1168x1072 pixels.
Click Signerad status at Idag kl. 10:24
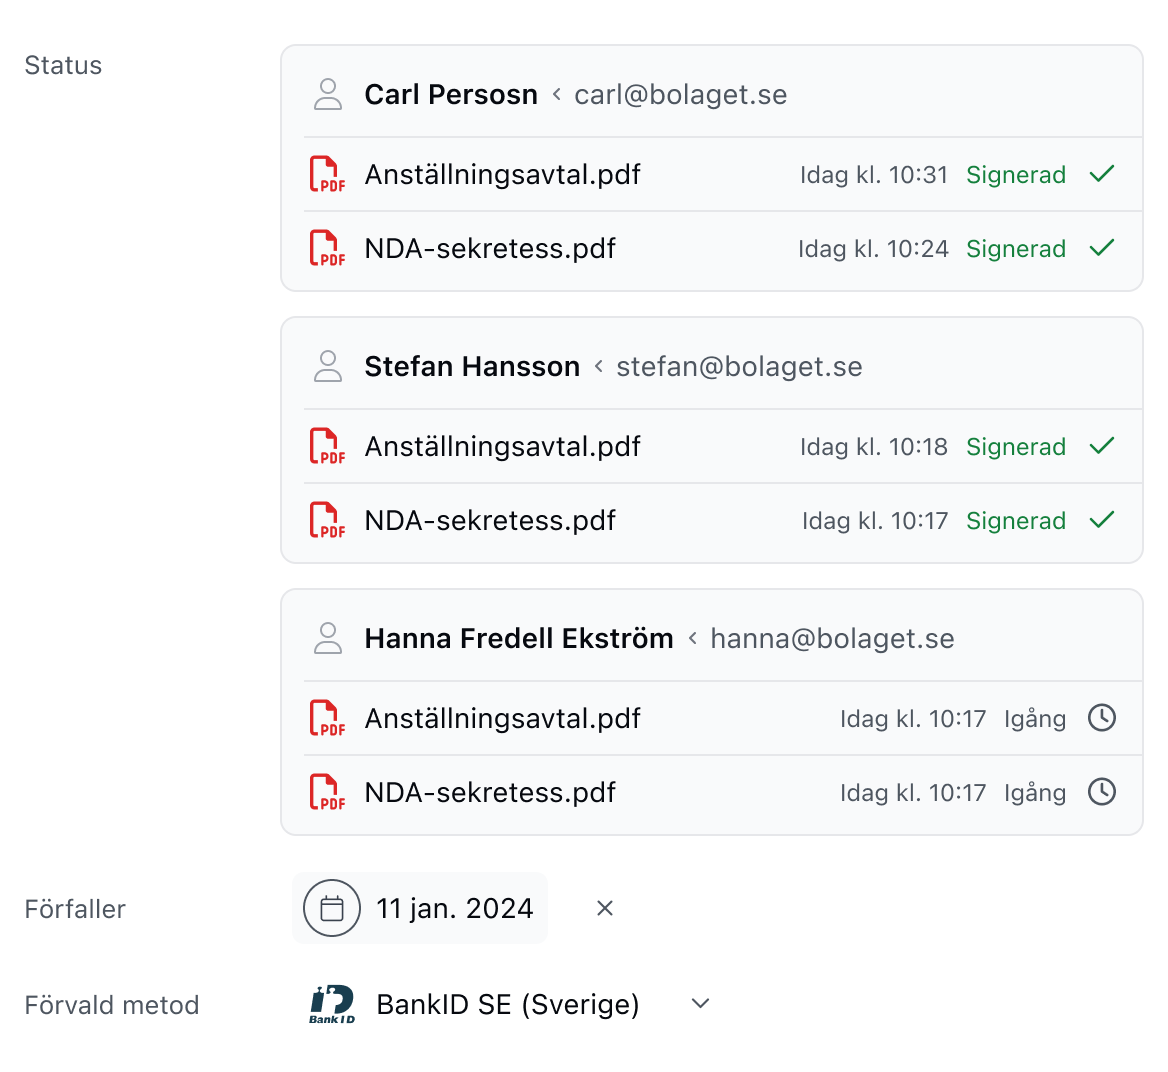point(1016,249)
